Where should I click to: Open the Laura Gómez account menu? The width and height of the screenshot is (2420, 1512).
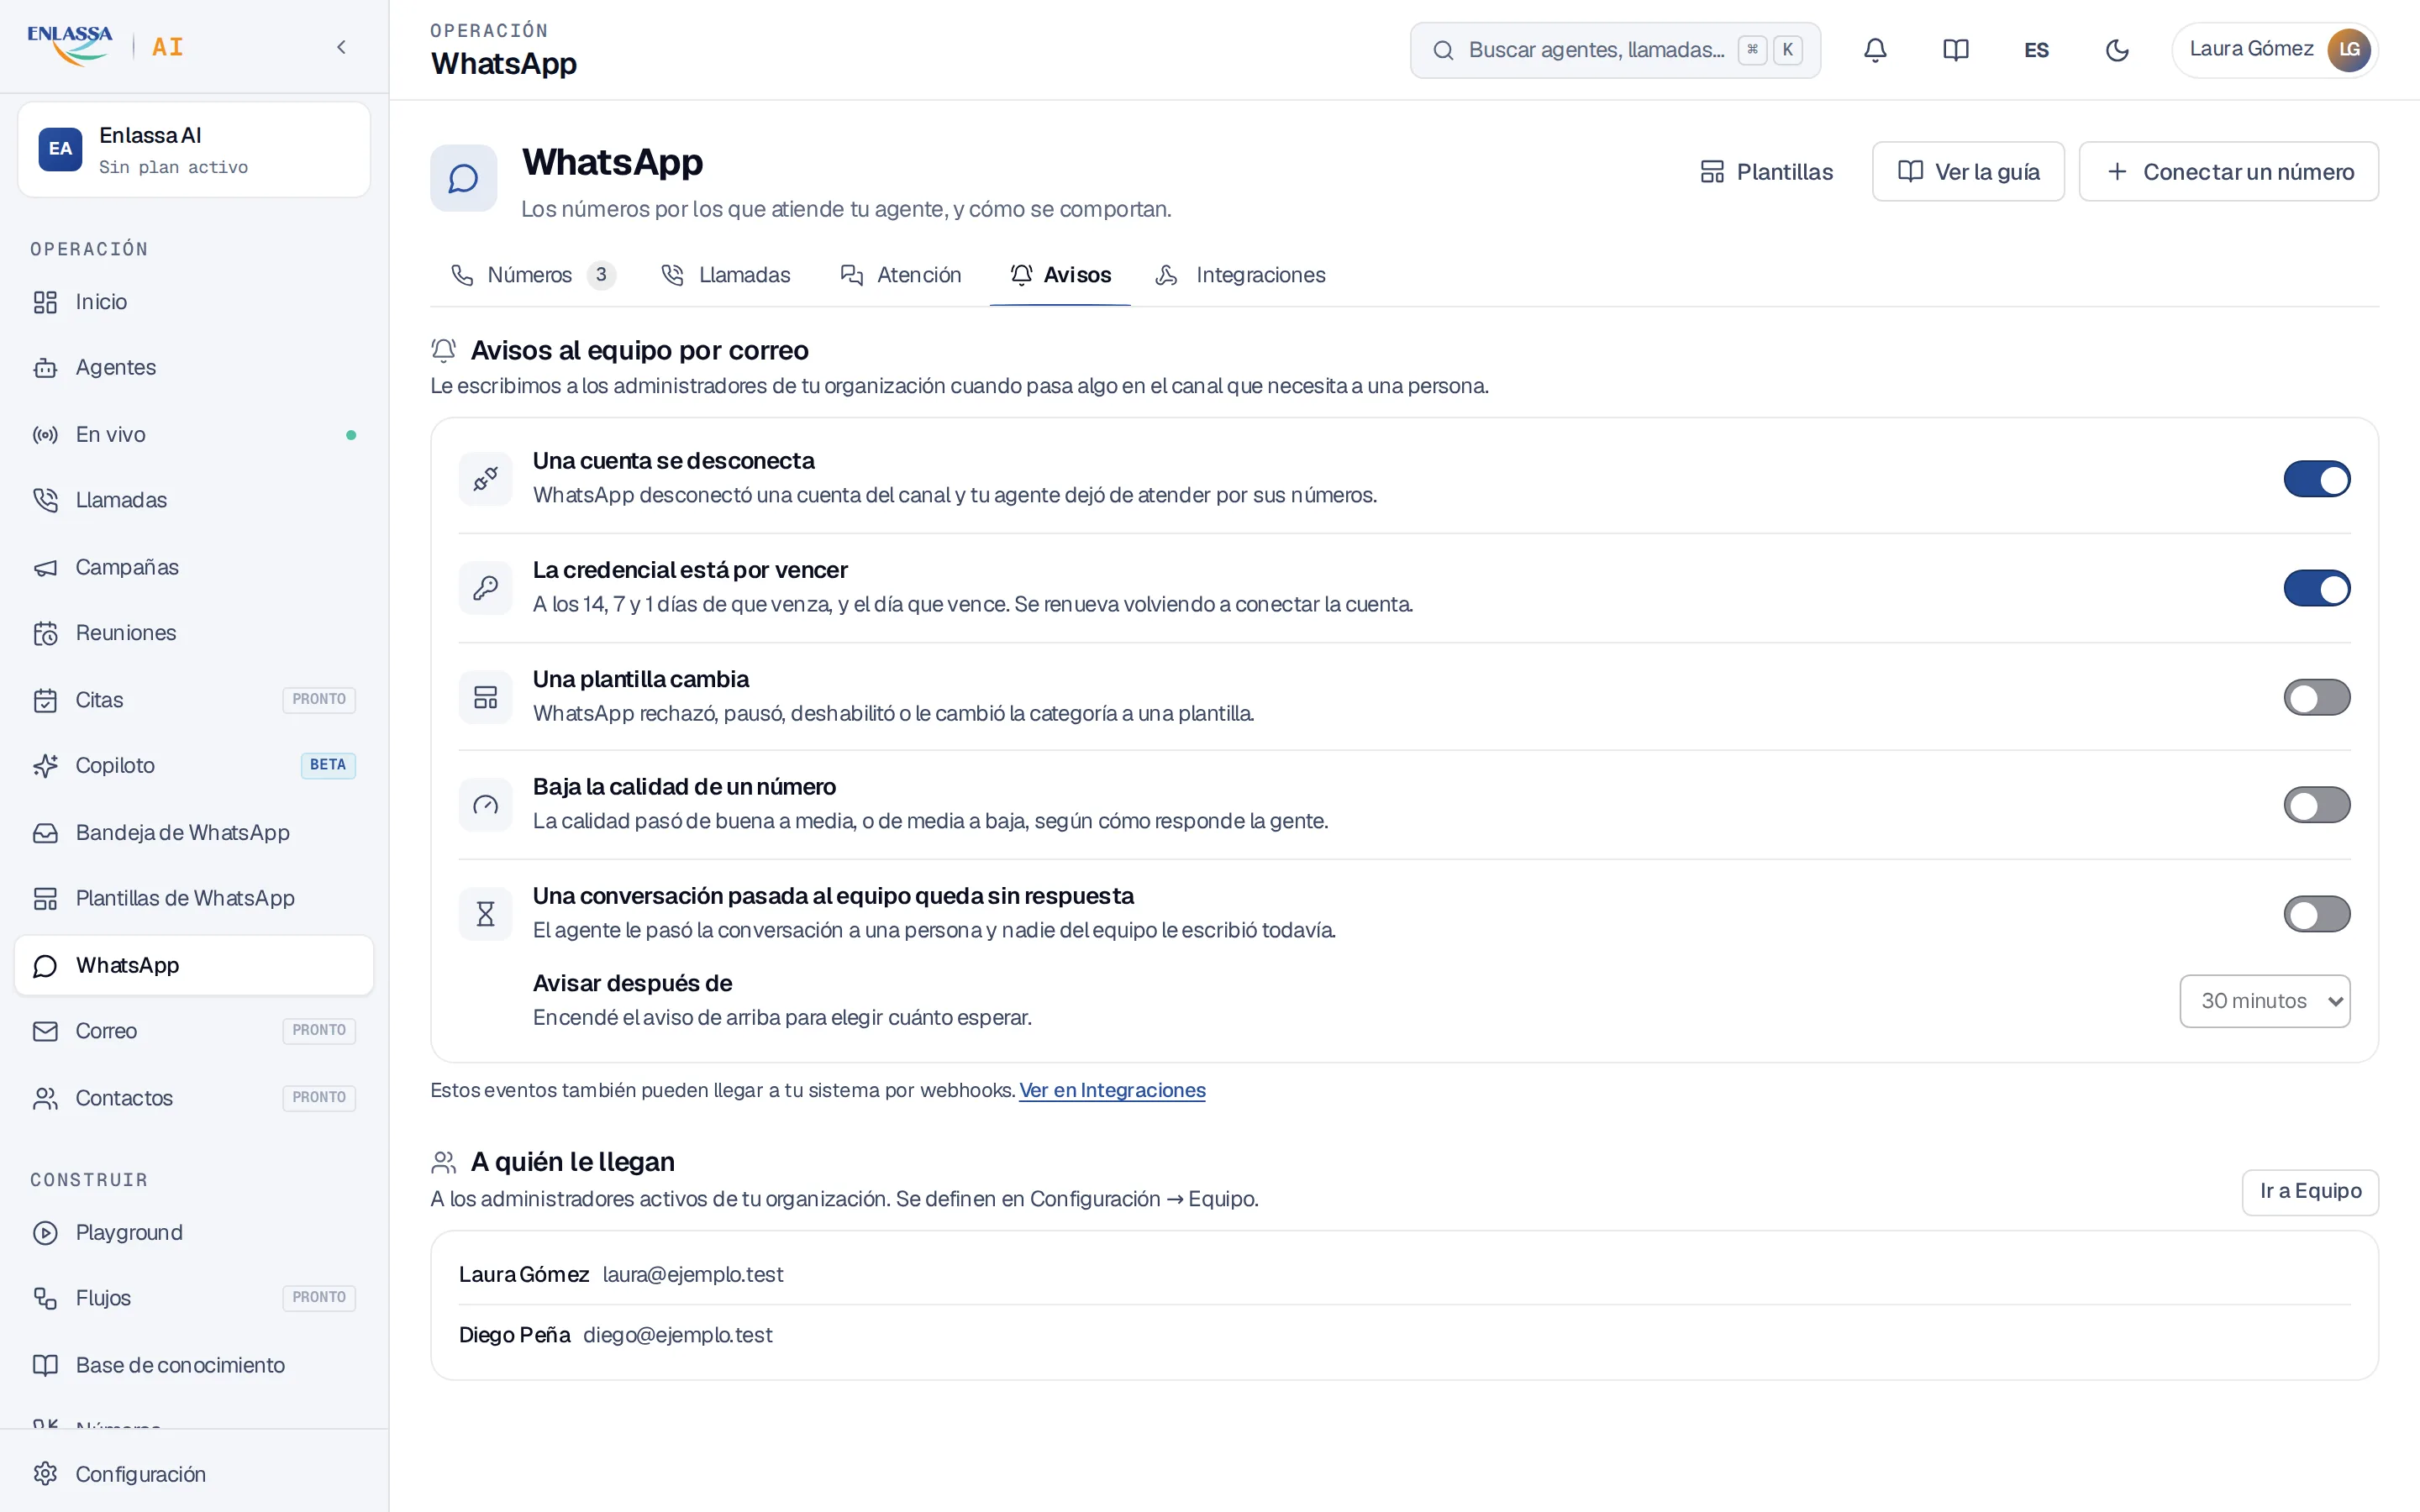coord(2274,50)
